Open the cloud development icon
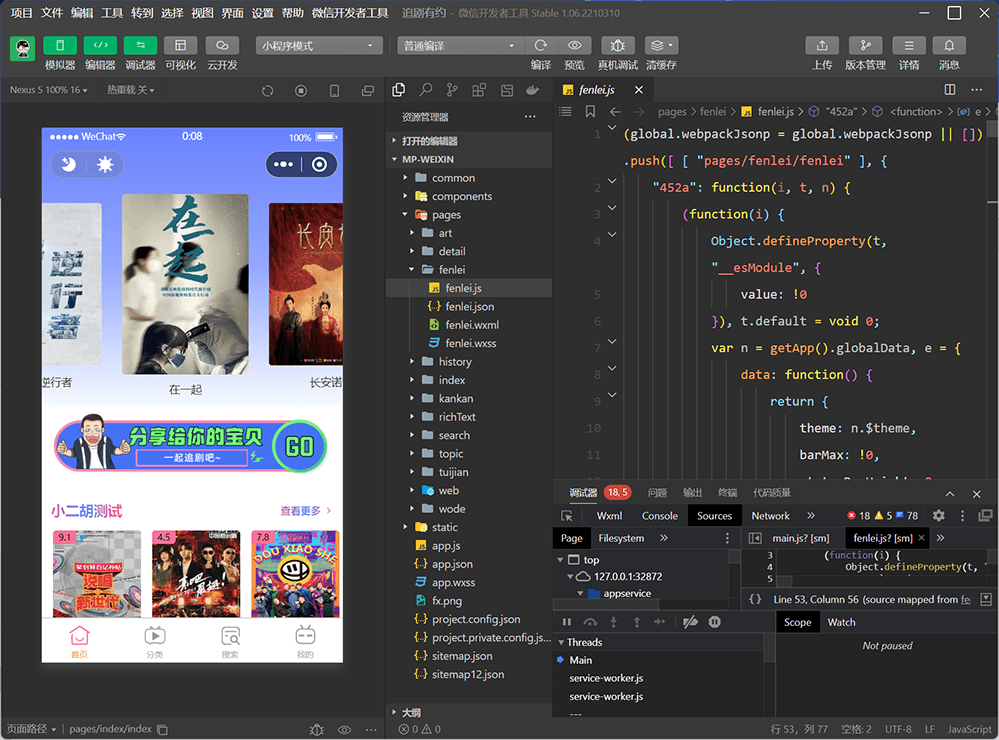The width and height of the screenshot is (999, 740). (222, 46)
